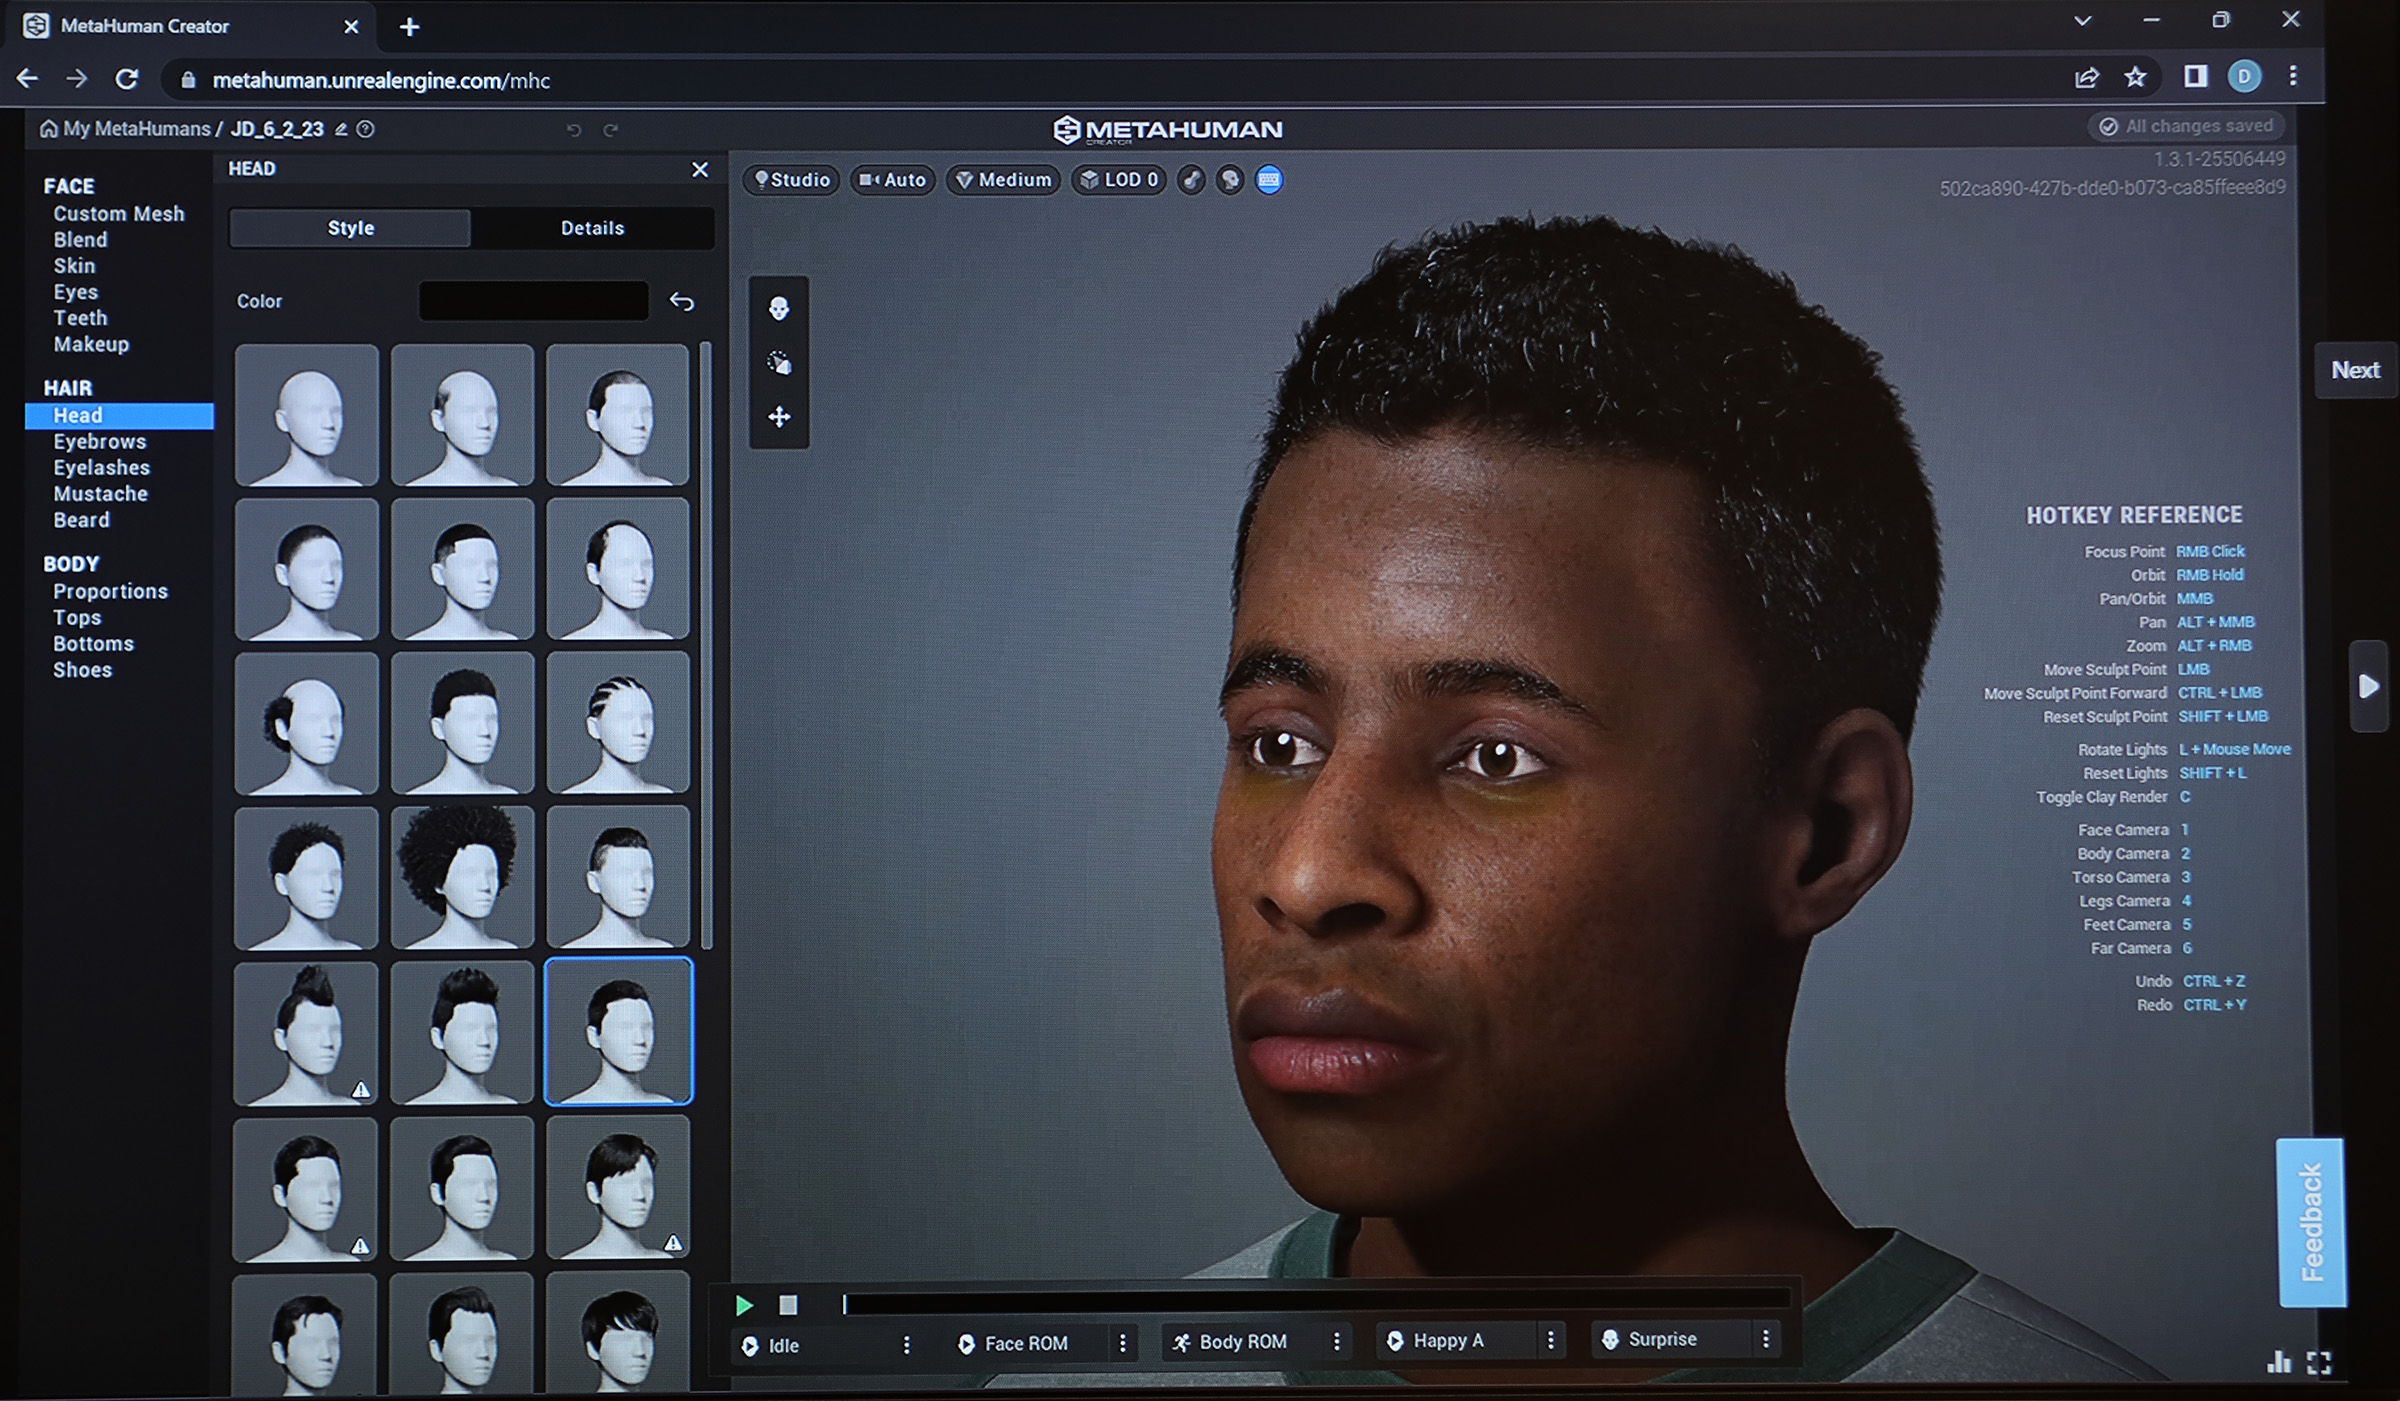Play the animation preview
2400x1401 pixels.
click(744, 1305)
